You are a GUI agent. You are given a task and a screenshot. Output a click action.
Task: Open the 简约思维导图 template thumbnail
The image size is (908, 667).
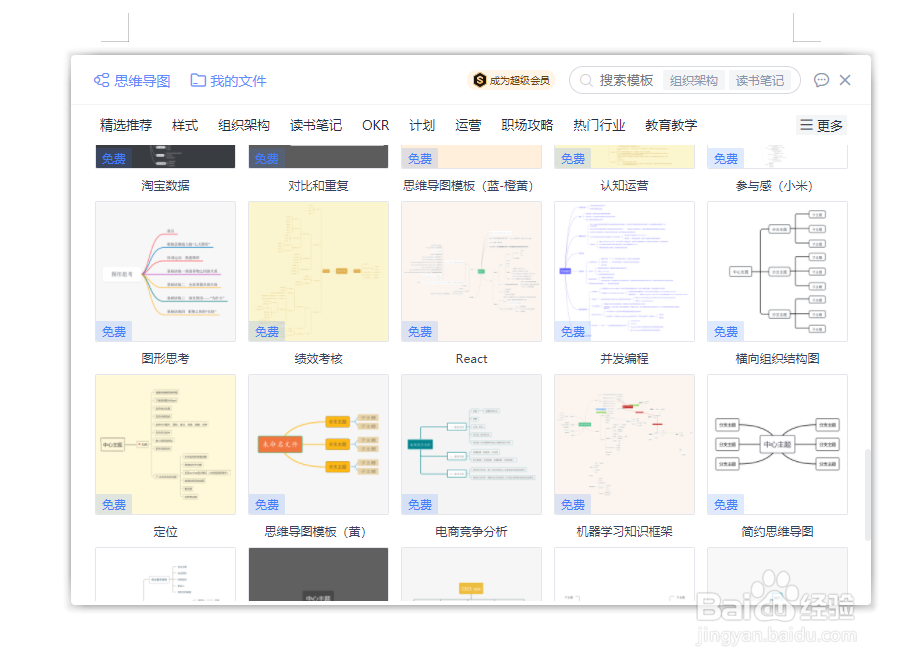[777, 444]
